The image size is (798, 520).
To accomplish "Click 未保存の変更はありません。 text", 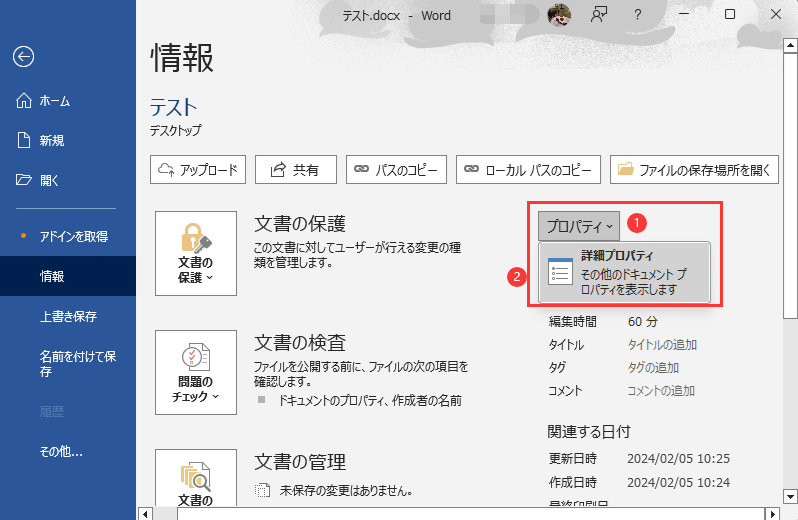I will (x=346, y=490).
